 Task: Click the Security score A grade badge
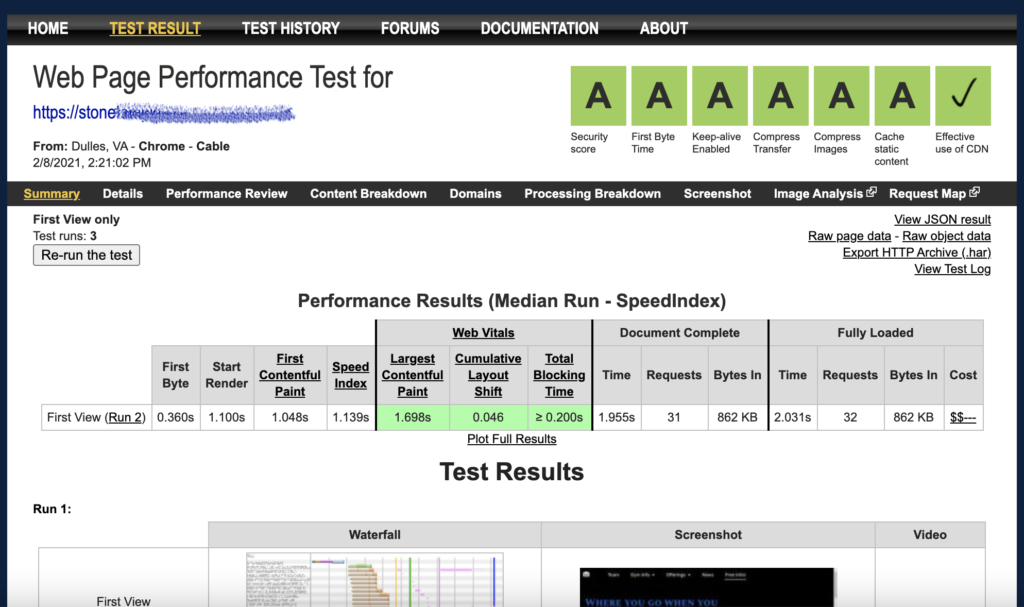point(597,95)
